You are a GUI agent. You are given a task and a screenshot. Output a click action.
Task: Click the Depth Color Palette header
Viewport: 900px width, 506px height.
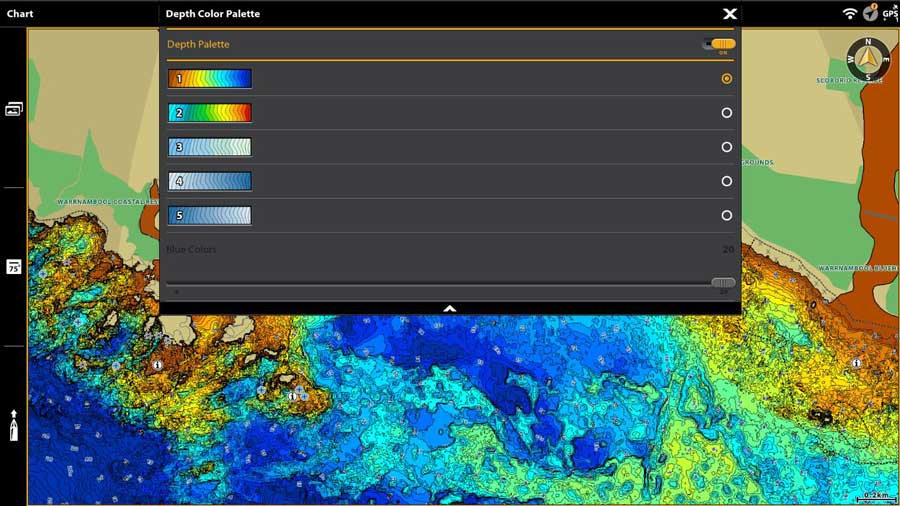tap(213, 14)
